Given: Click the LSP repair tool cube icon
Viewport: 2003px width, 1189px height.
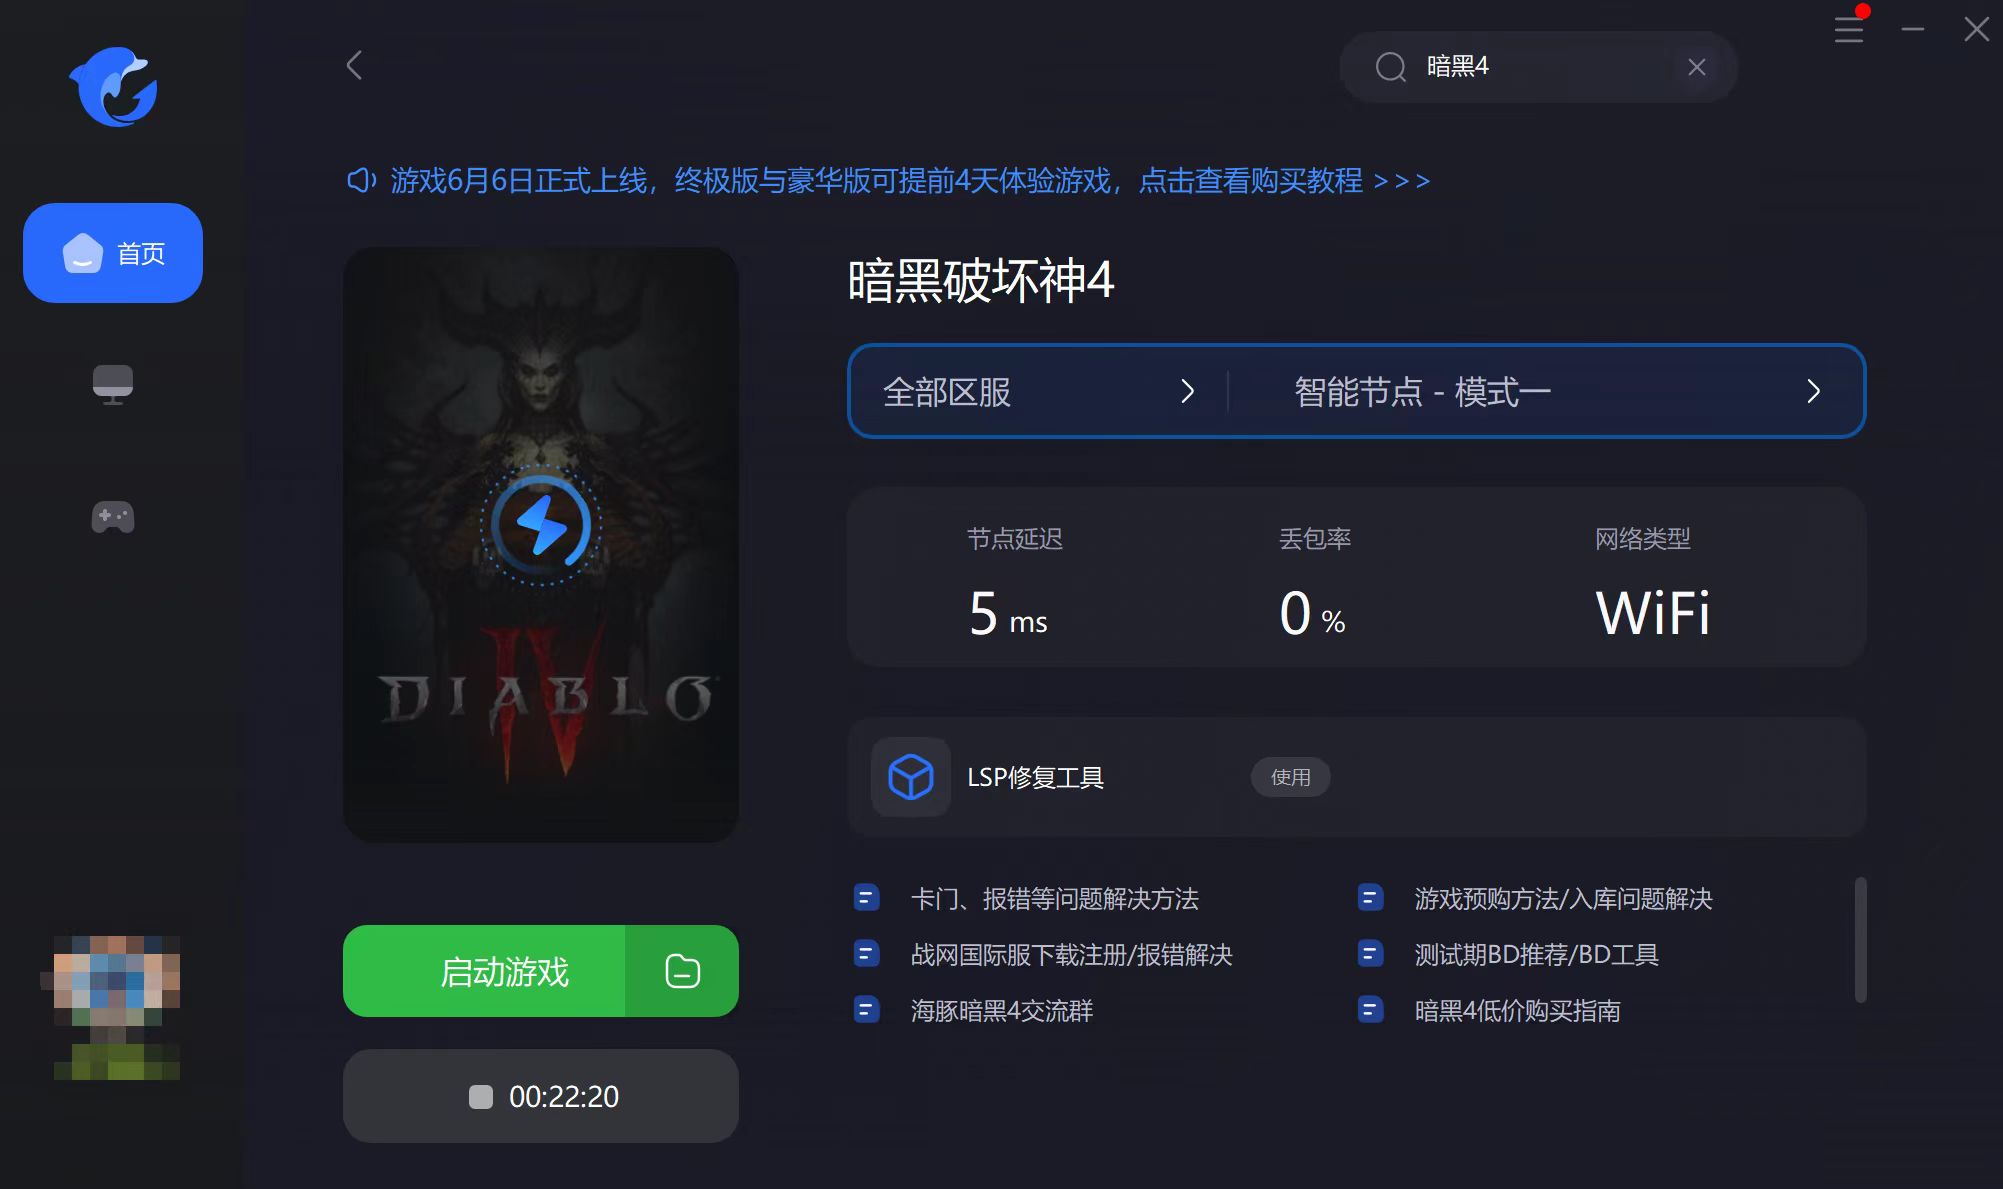Looking at the screenshot, I should (x=911, y=777).
